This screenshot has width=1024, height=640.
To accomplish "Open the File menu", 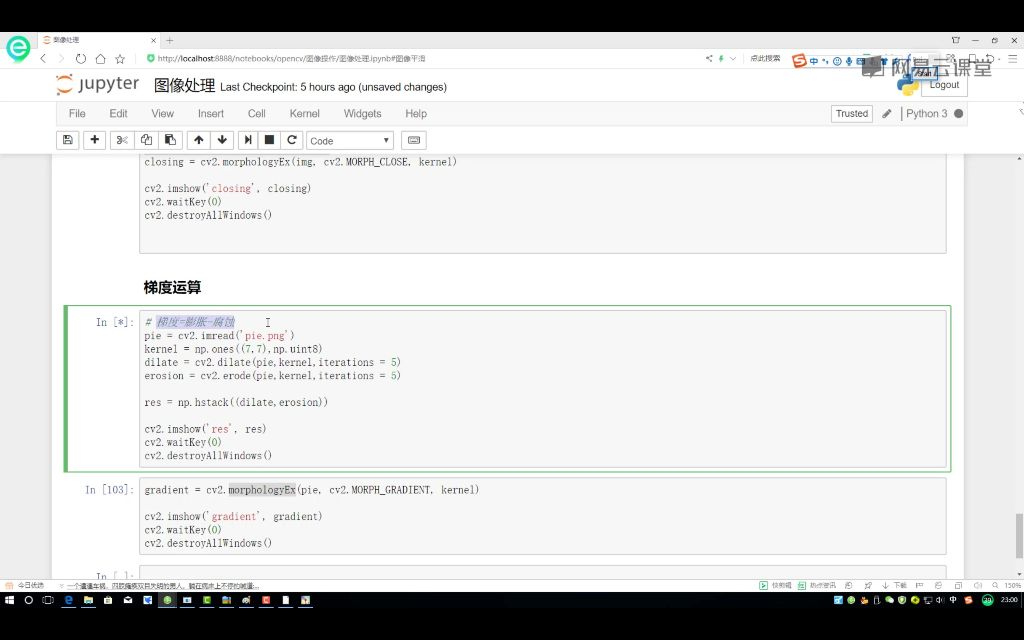I will [x=77, y=114].
